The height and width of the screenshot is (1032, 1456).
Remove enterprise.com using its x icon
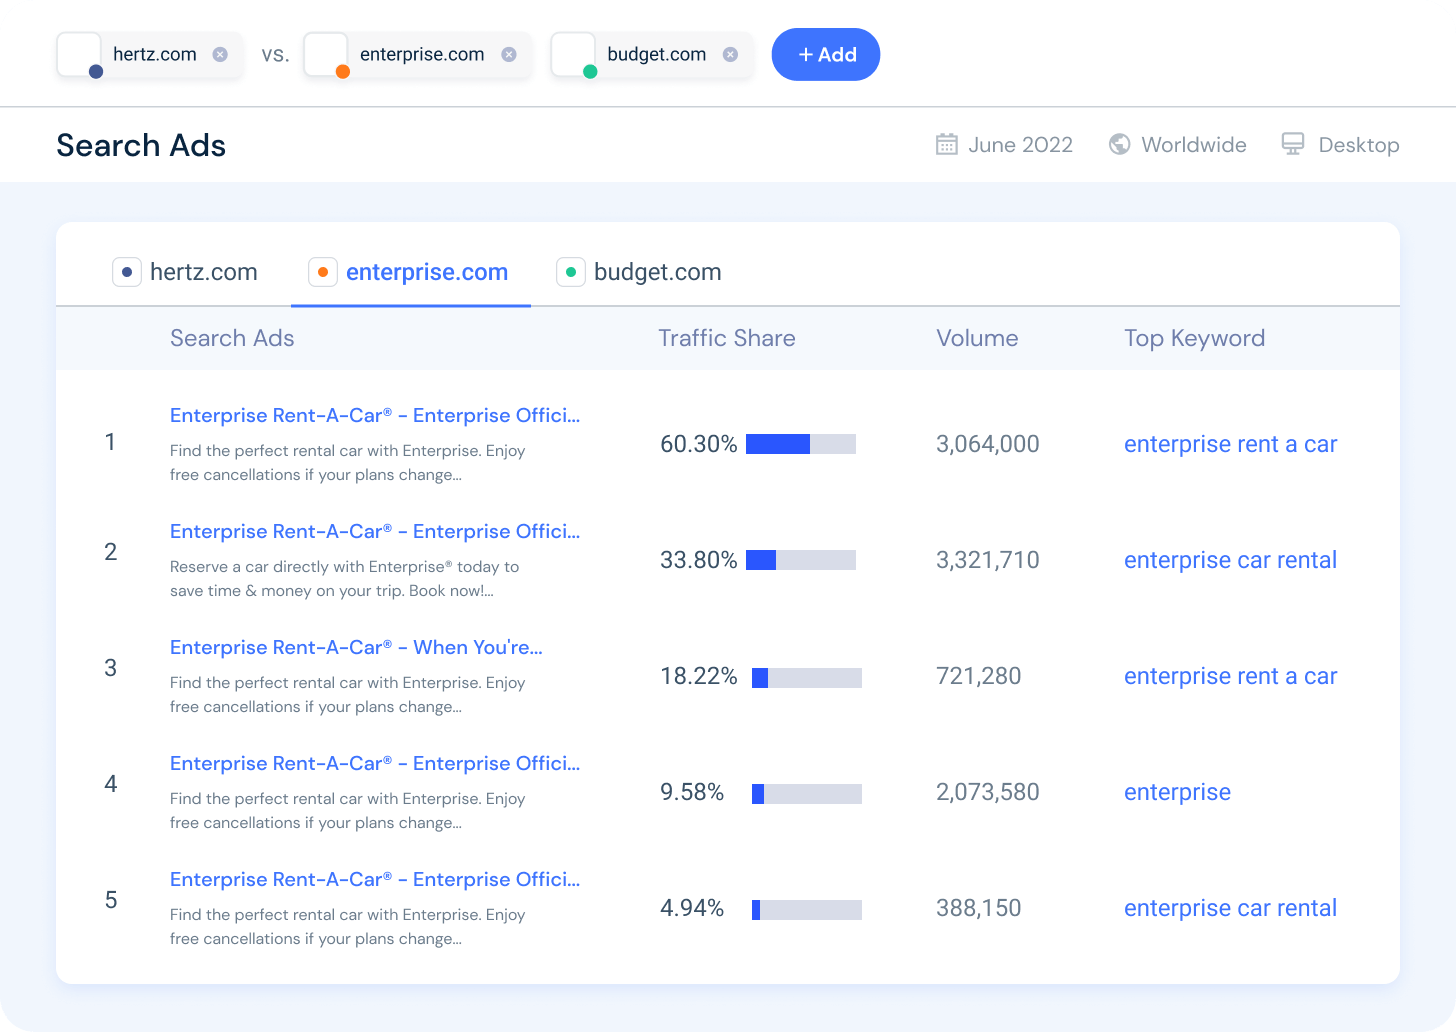(x=508, y=55)
